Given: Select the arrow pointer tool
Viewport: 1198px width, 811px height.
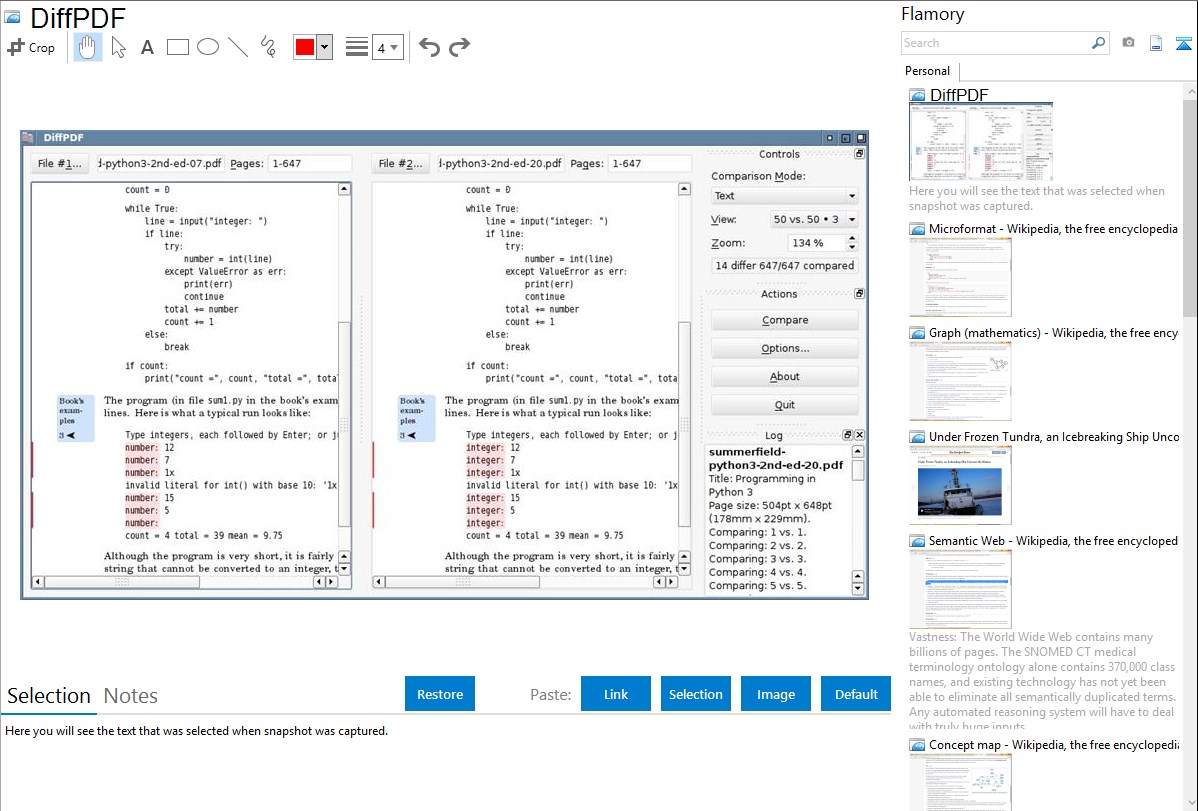Looking at the screenshot, I should click(x=118, y=47).
